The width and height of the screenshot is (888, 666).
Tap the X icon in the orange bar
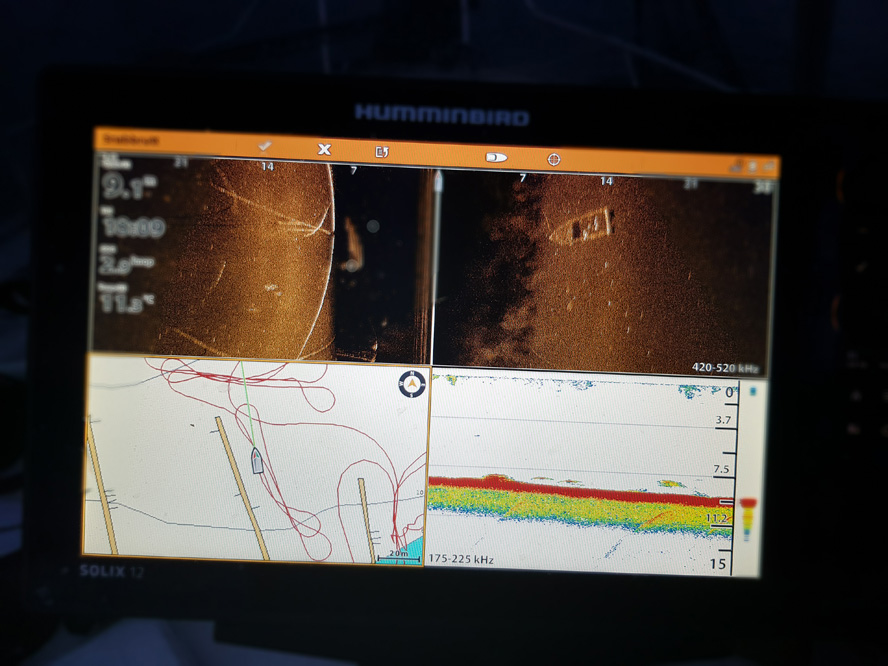pos(324,149)
